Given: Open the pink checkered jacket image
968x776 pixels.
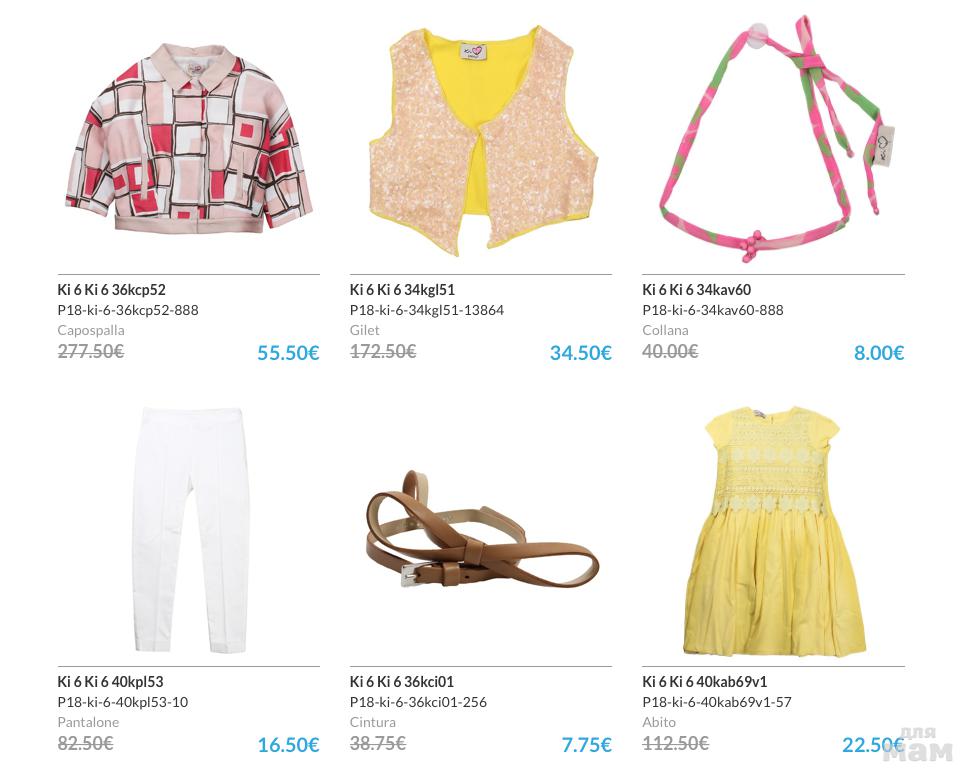Looking at the screenshot, I should 189,139.
